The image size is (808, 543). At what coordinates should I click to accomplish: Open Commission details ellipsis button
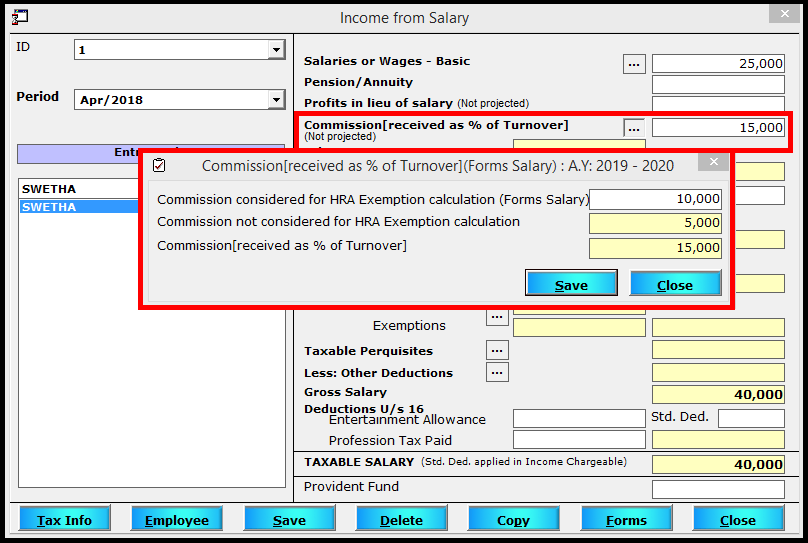point(634,128)
